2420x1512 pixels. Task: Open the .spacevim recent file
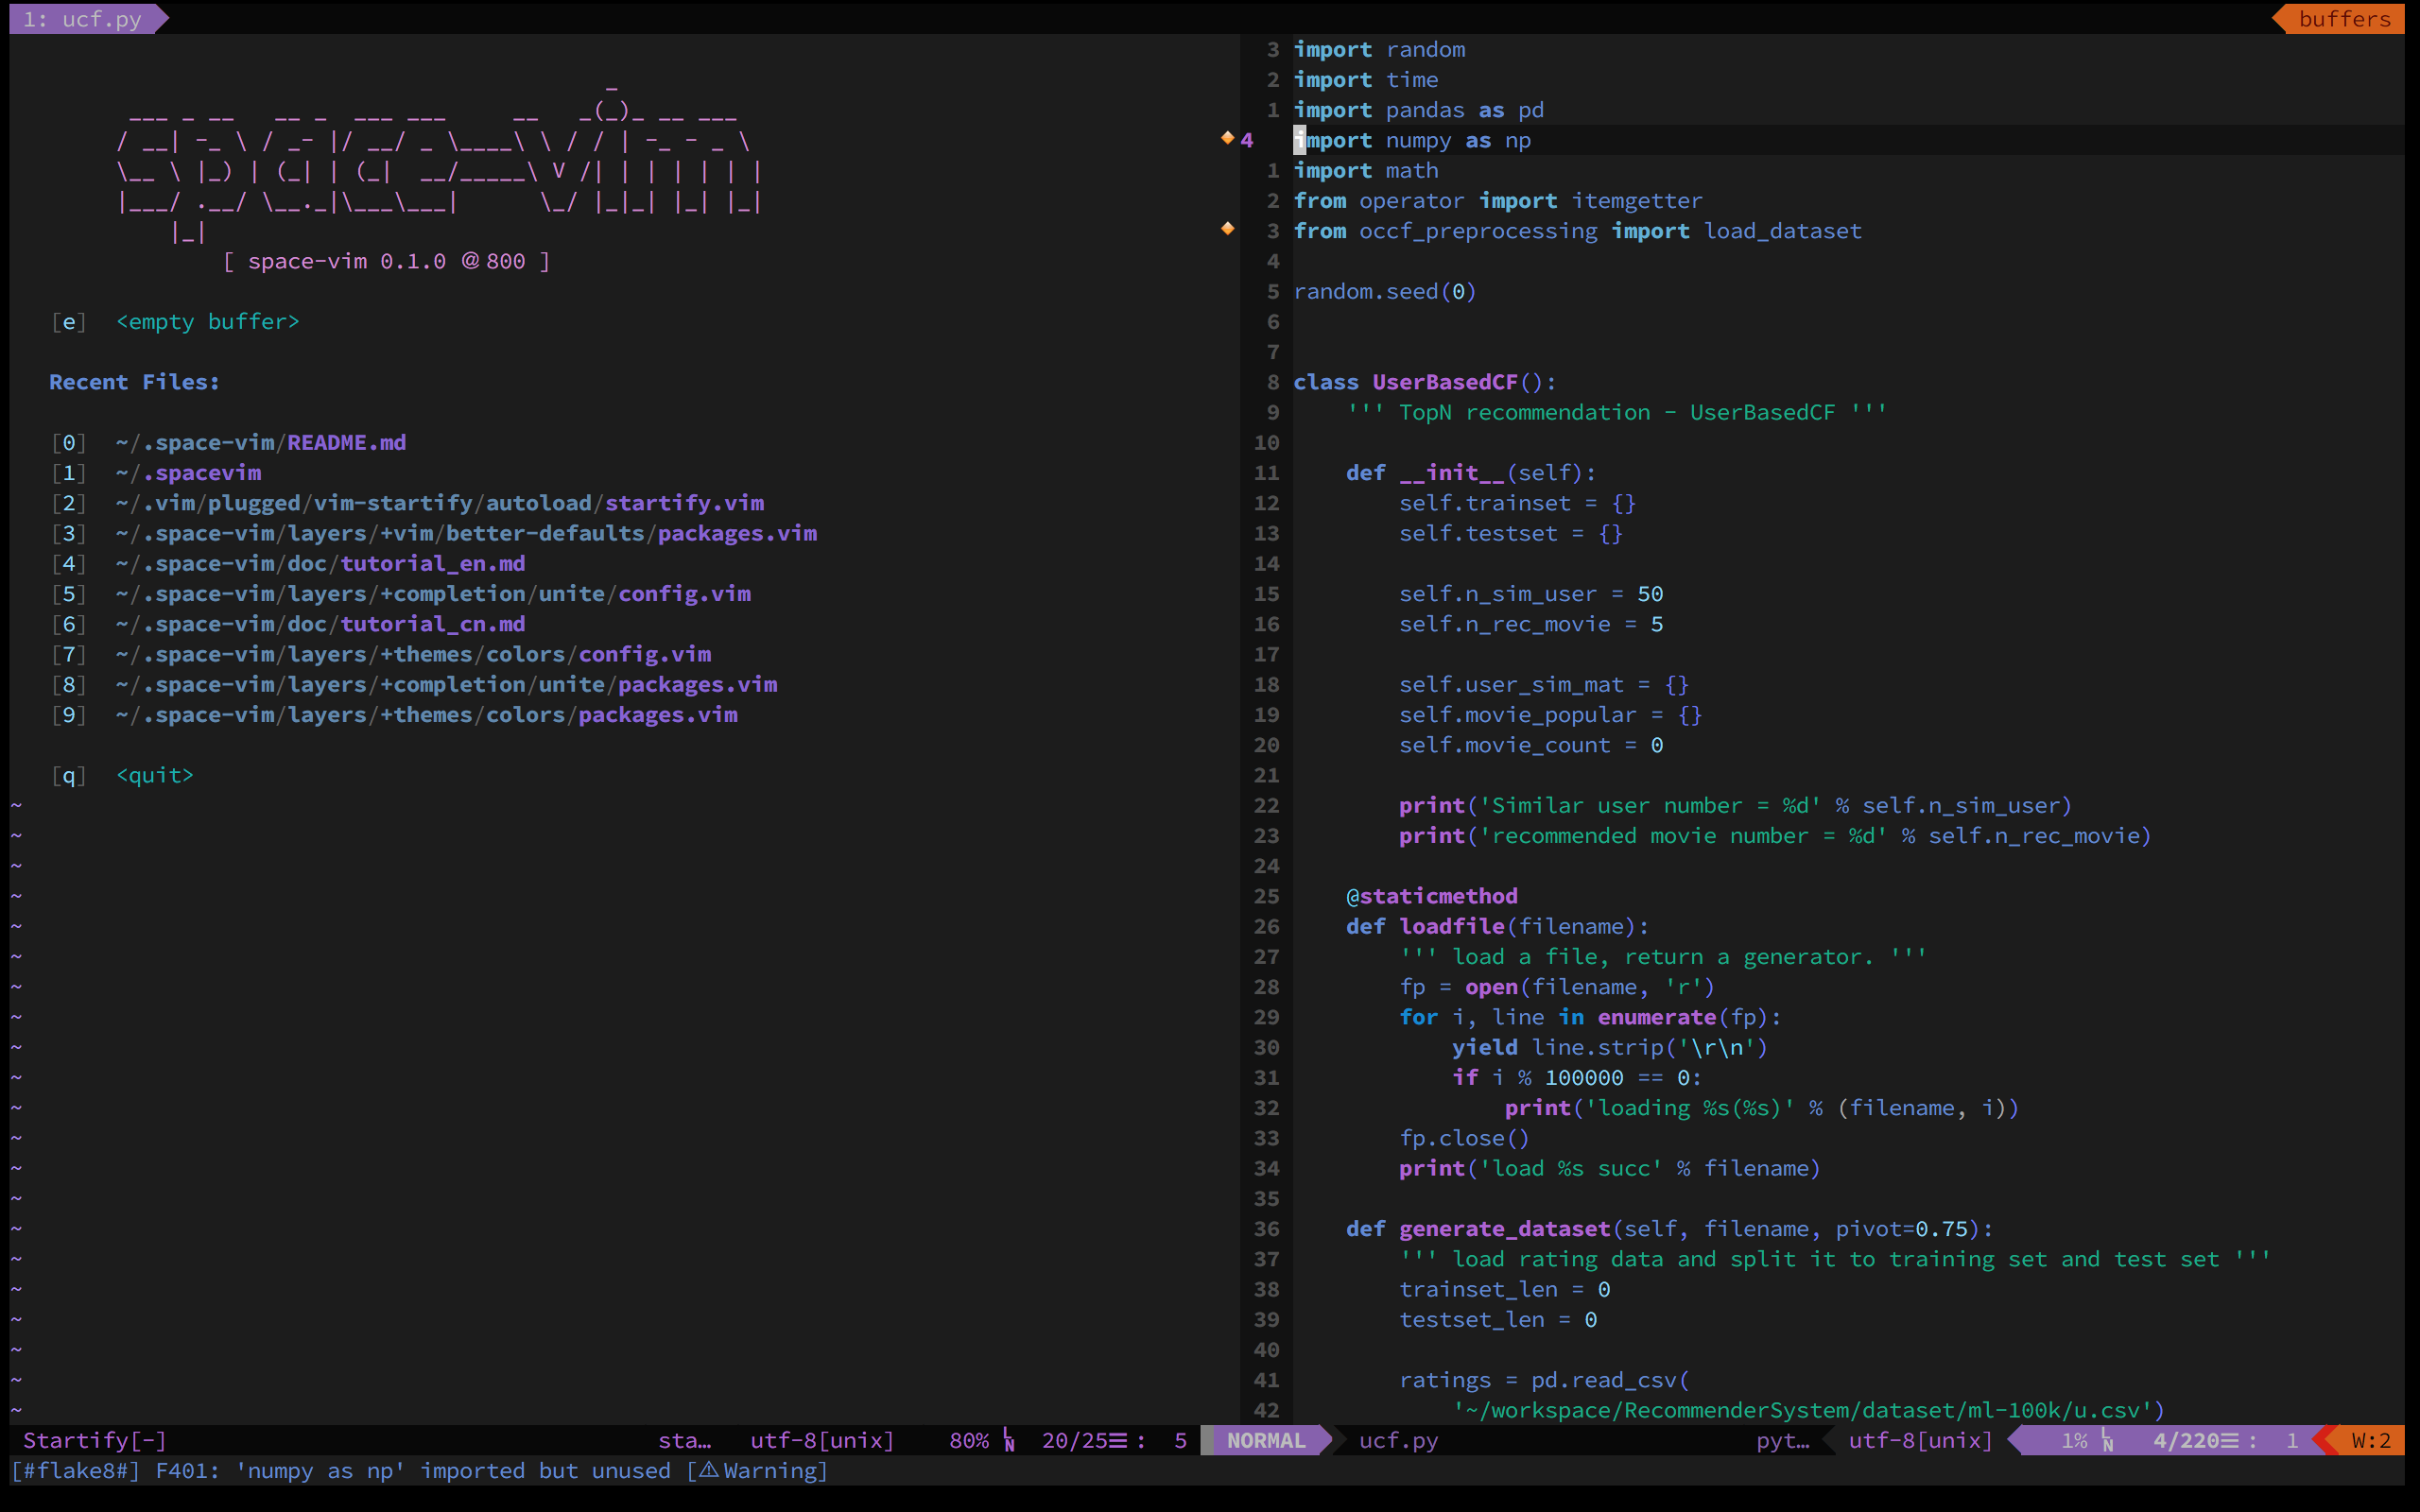coord(203,472)
